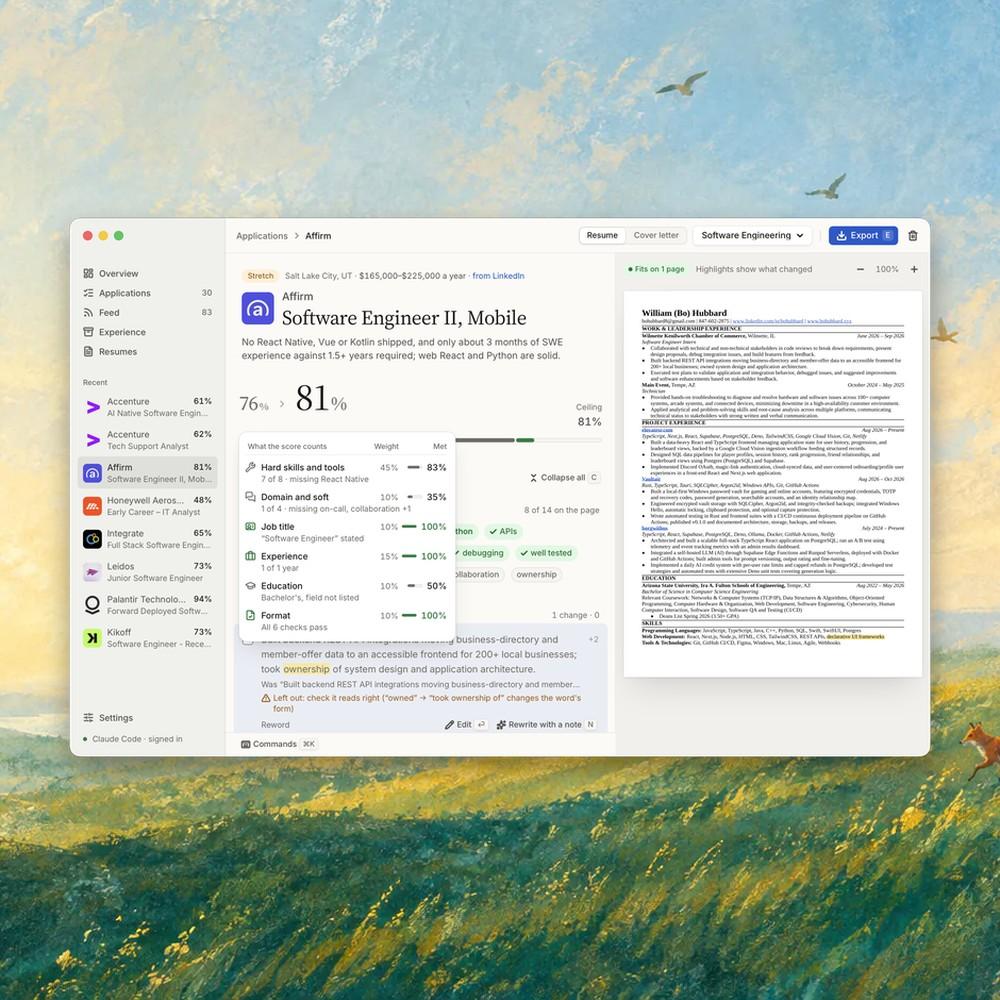The height and width of the screenshot is (1000, 1000).
Task: Open the from LinkedIn link
Action: click(x=498, y=276)
